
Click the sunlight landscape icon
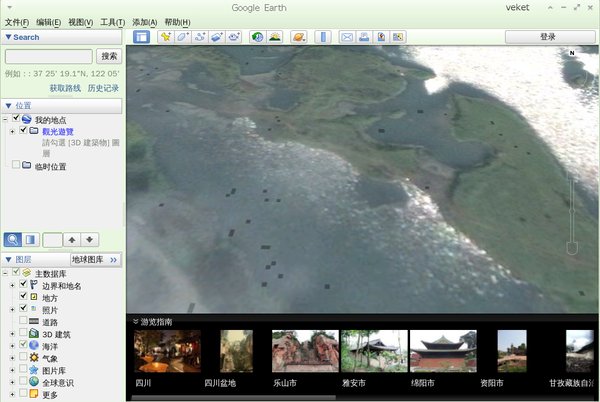274,37
